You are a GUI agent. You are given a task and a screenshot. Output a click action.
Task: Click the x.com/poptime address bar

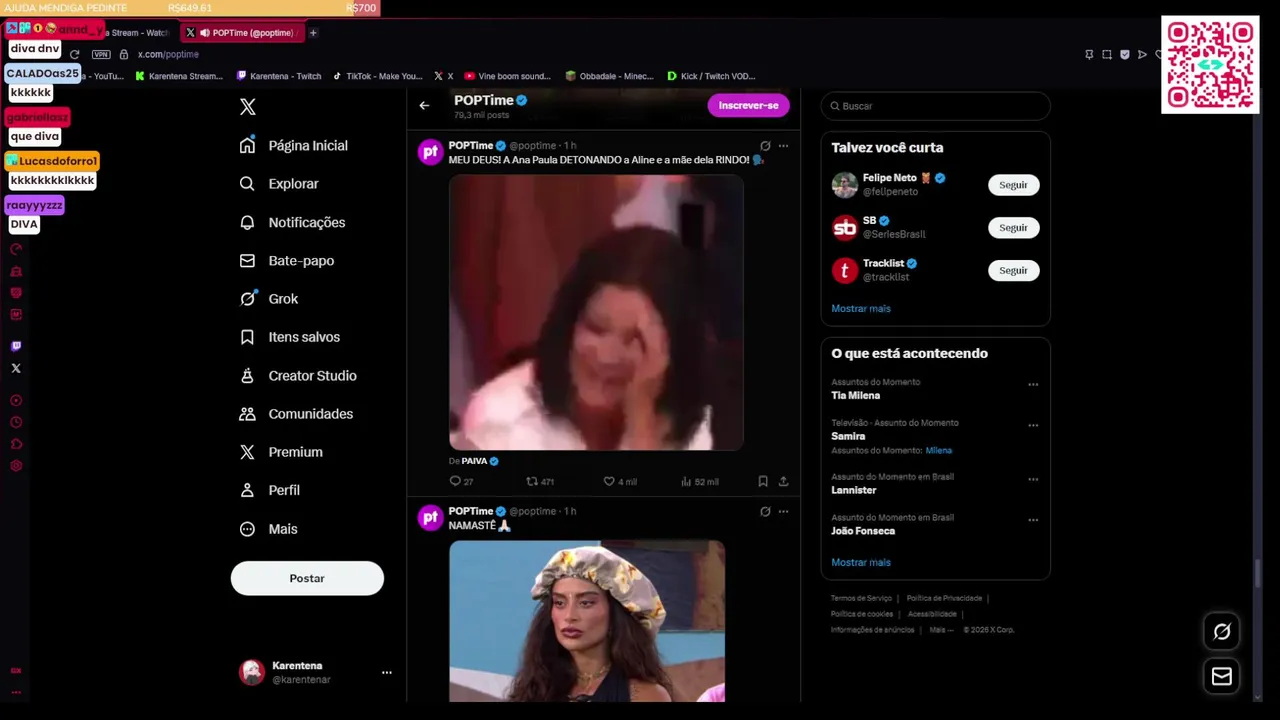pos(168,54)
